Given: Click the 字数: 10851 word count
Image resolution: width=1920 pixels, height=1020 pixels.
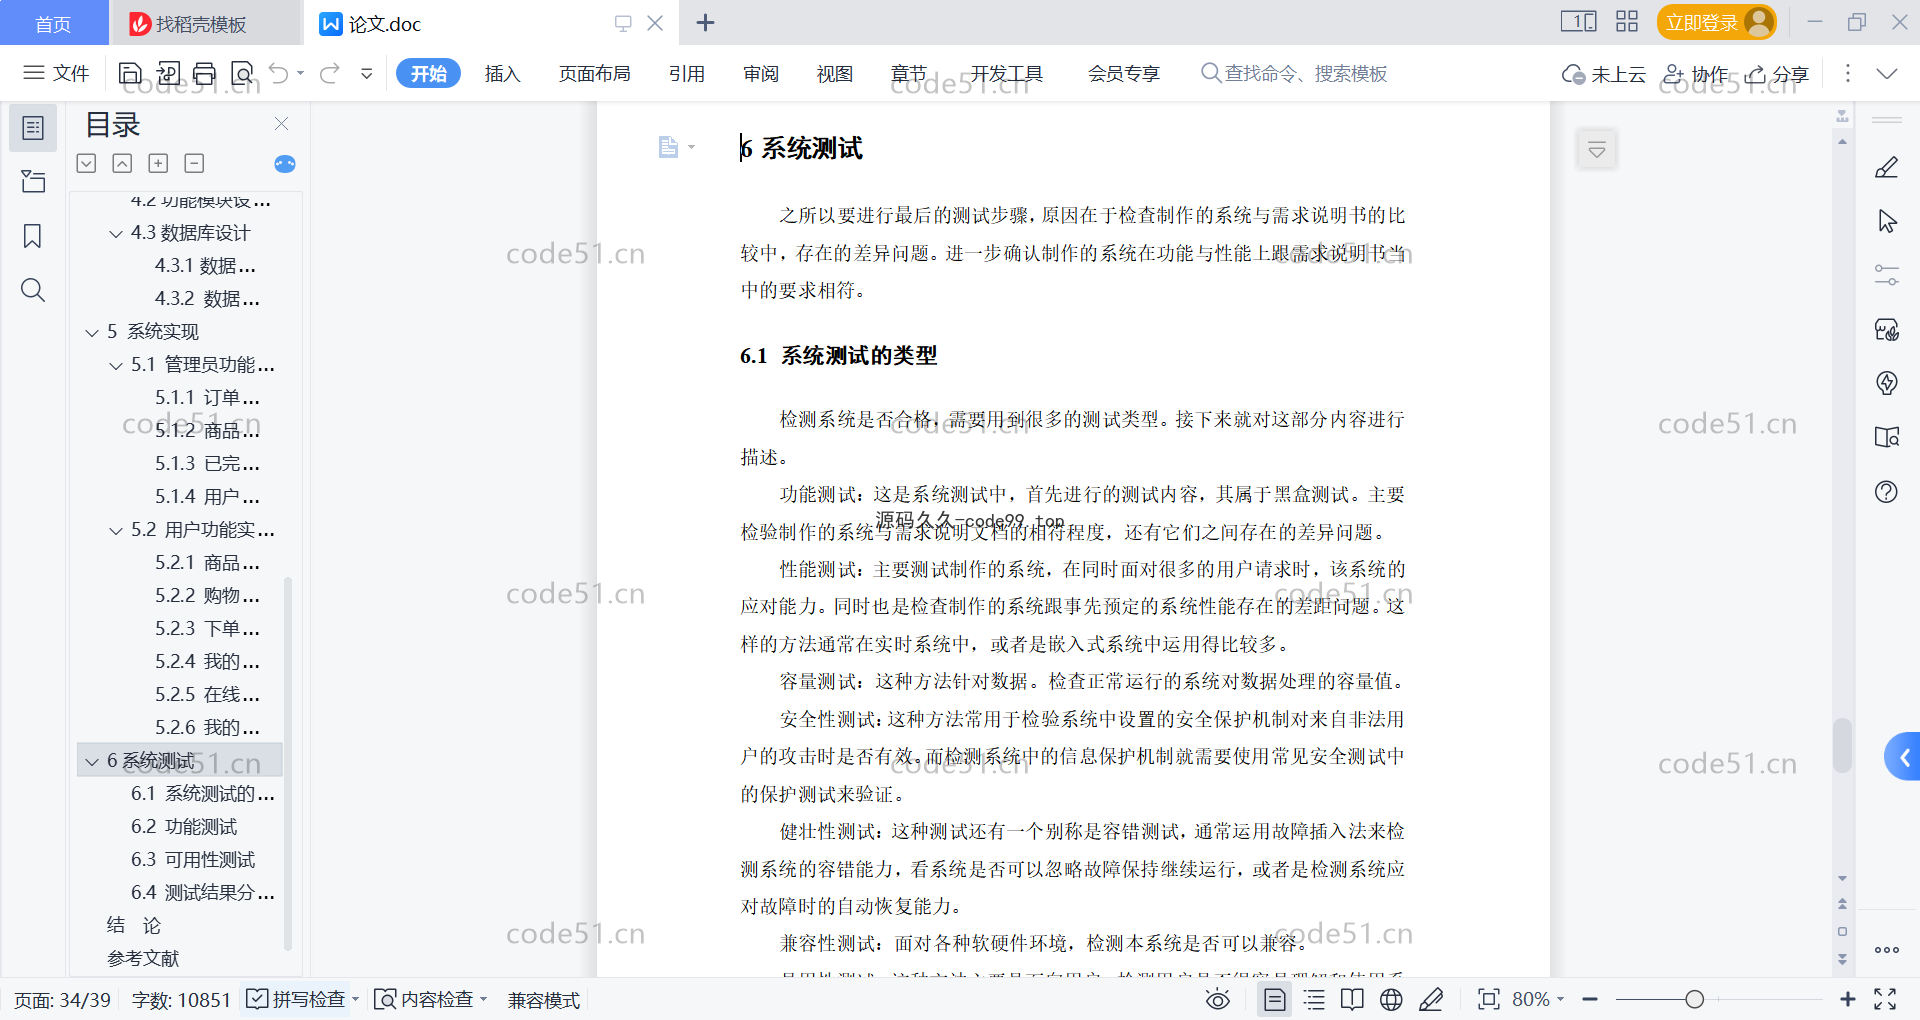Looking at the screenshot, I should point(181,999).
